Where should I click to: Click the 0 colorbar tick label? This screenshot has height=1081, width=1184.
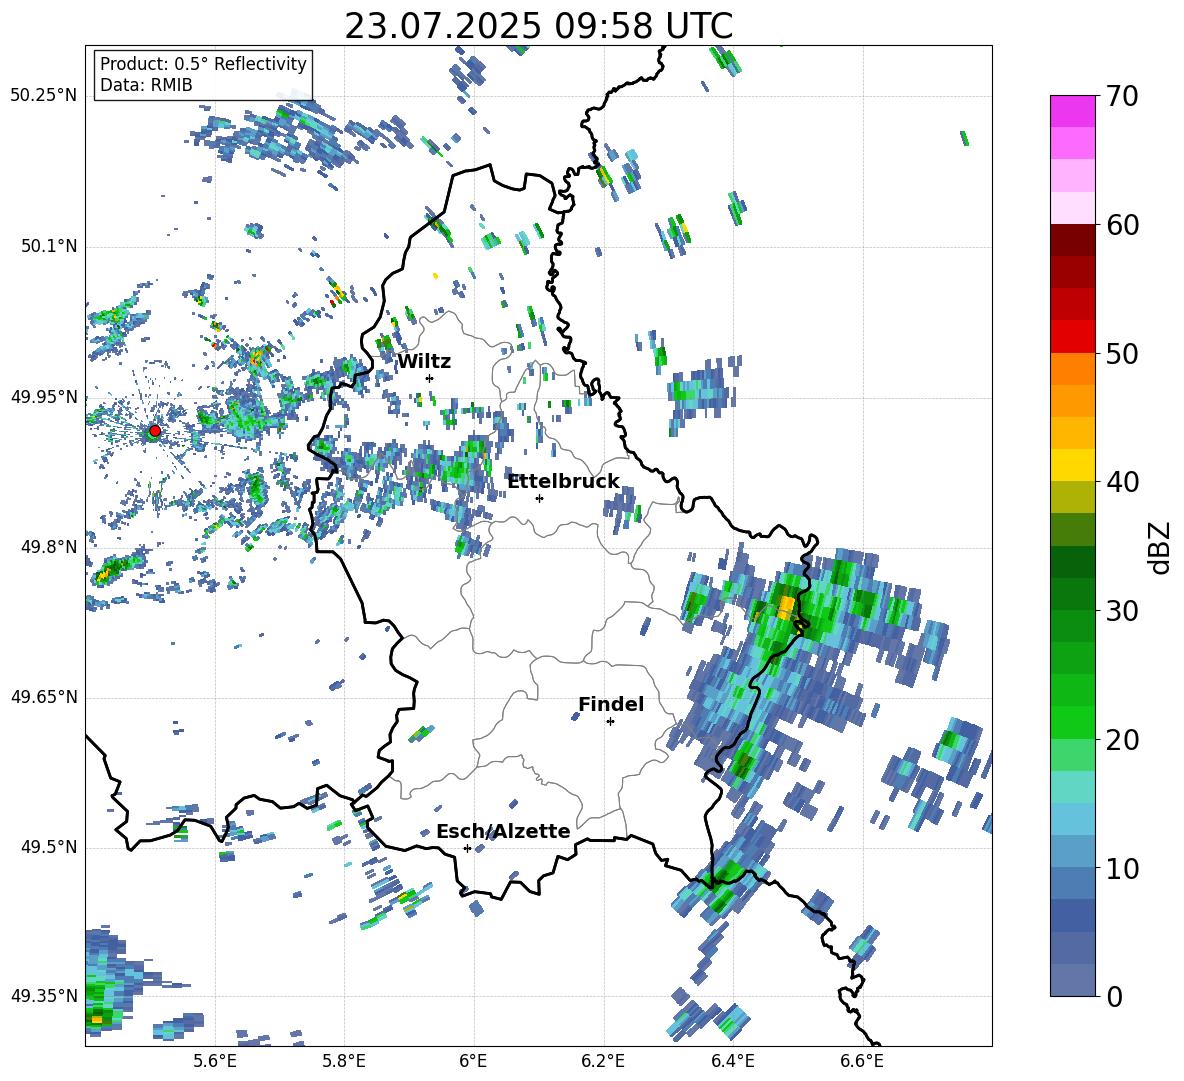(x=1113, y=996)
